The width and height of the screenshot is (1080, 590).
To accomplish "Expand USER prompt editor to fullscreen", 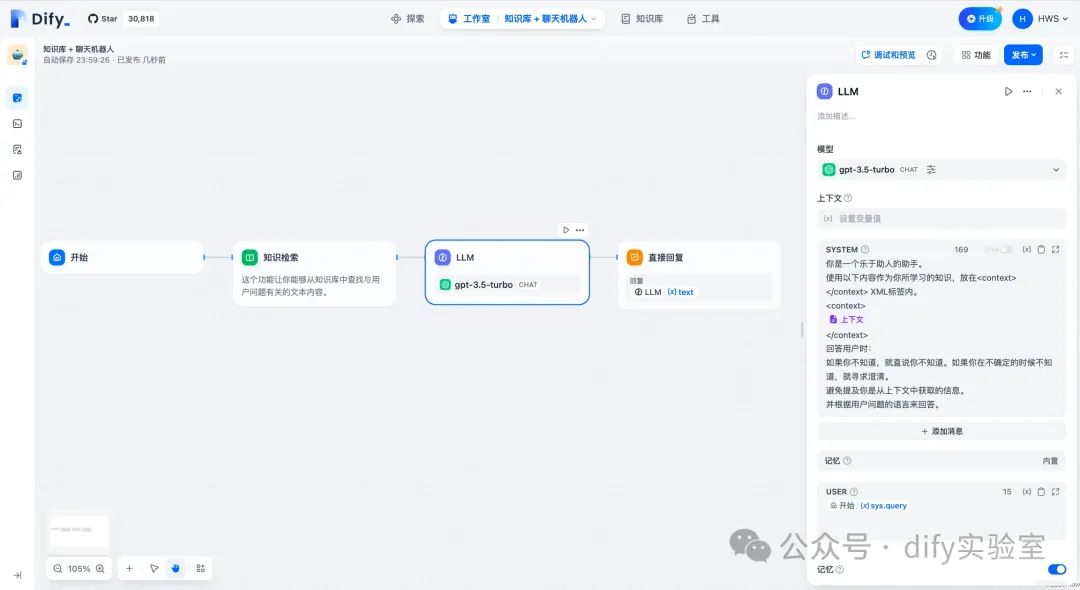I will click(x=1055, y=492).
